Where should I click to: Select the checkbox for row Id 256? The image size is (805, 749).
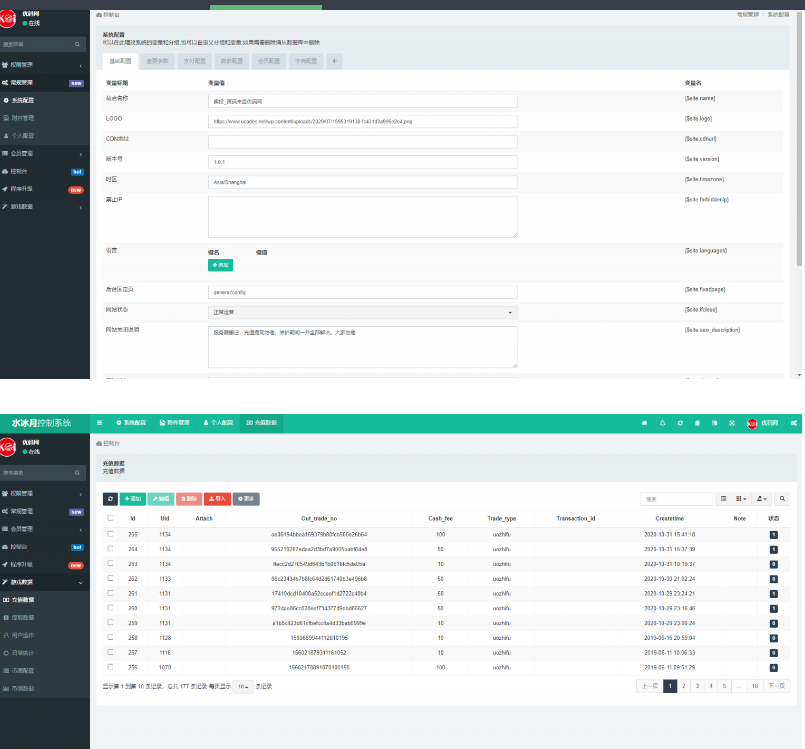click(110, 666)
